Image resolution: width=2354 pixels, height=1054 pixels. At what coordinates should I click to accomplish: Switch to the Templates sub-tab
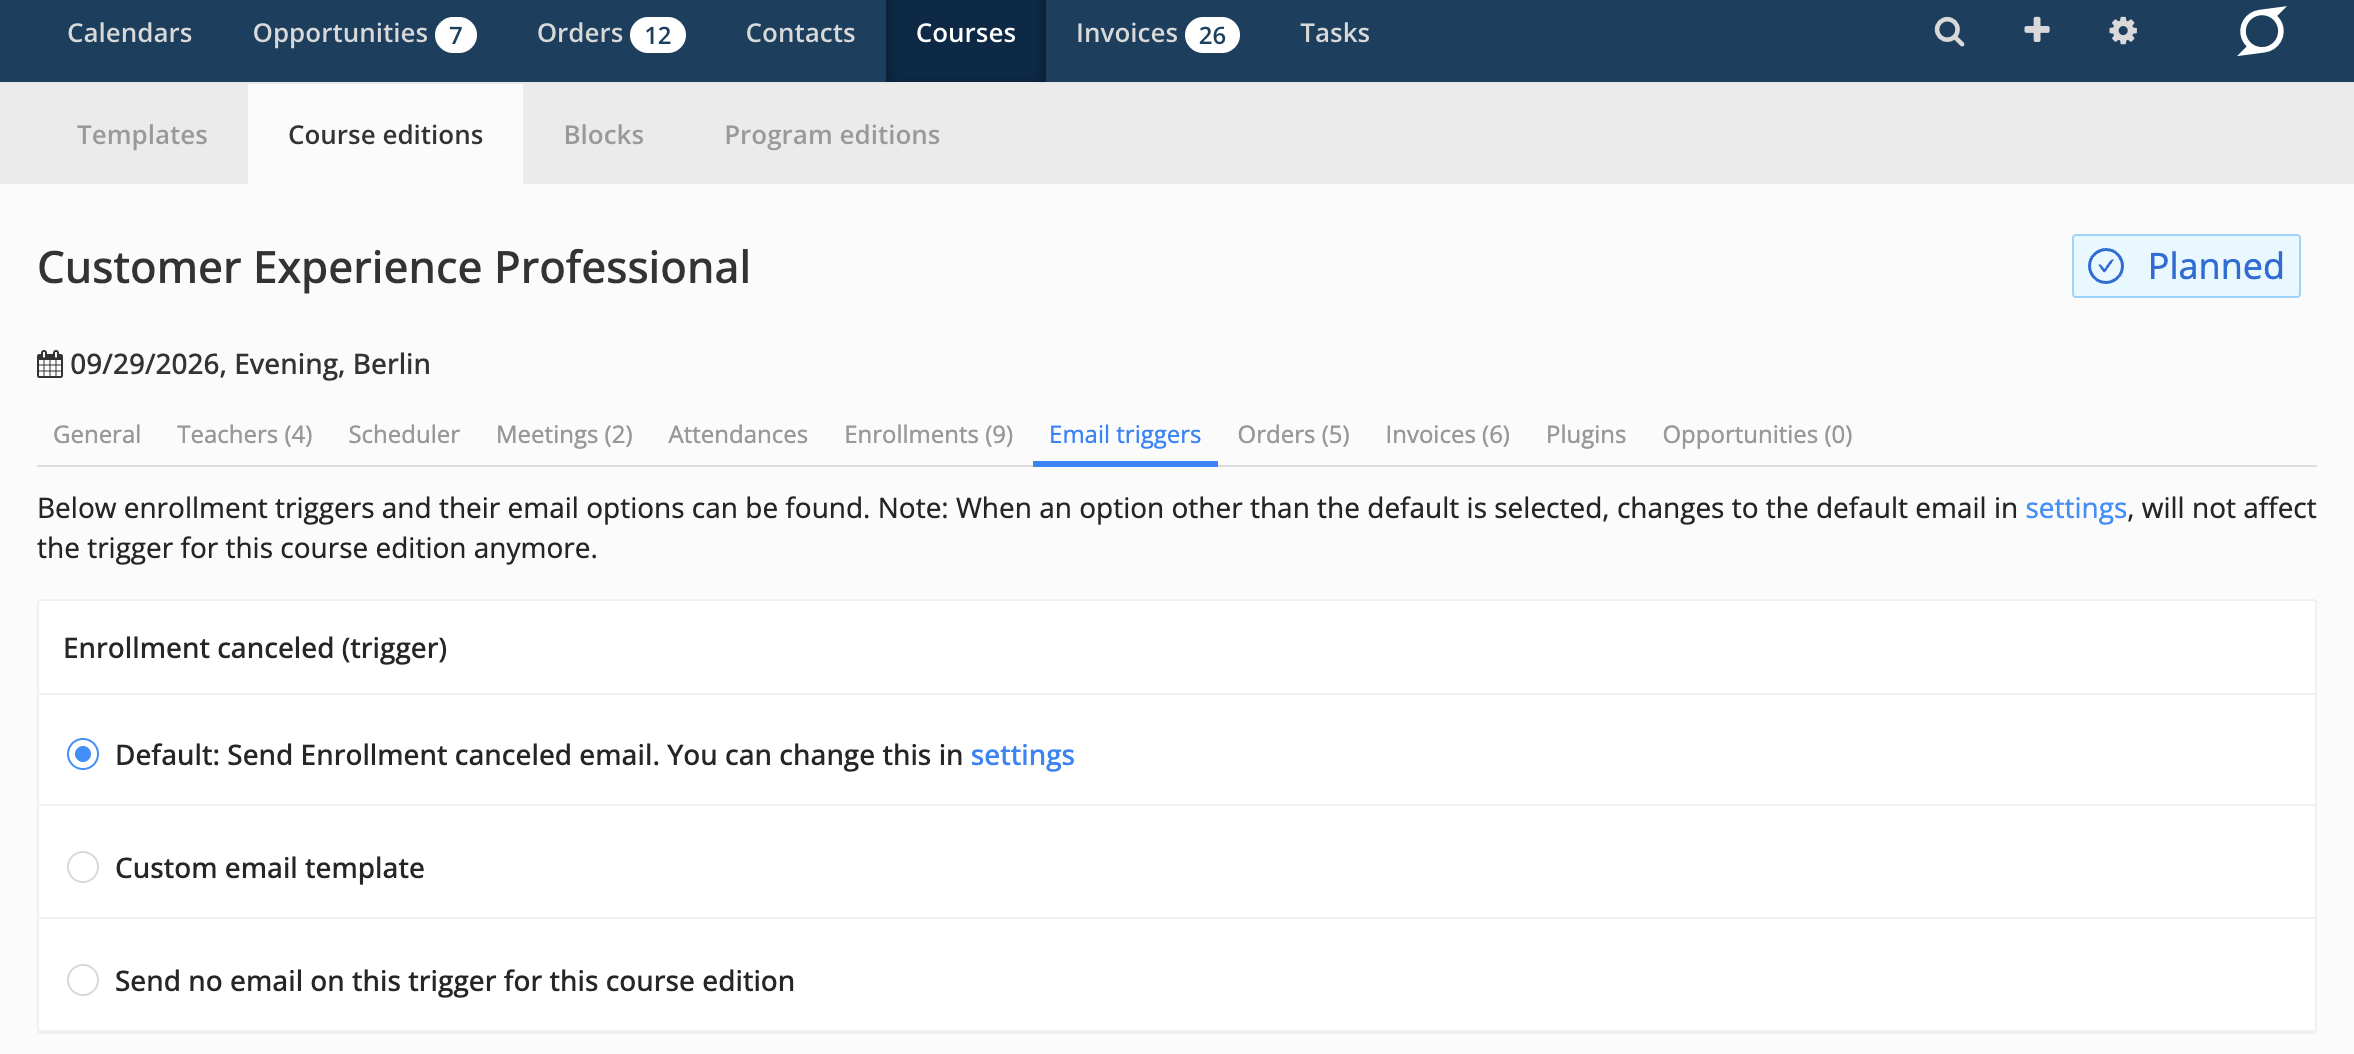(x=142, y=135)
